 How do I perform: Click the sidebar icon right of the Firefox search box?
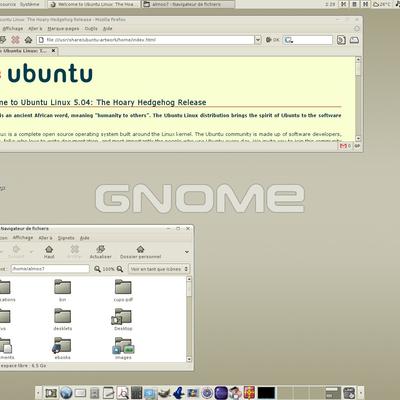click(341, 40)
